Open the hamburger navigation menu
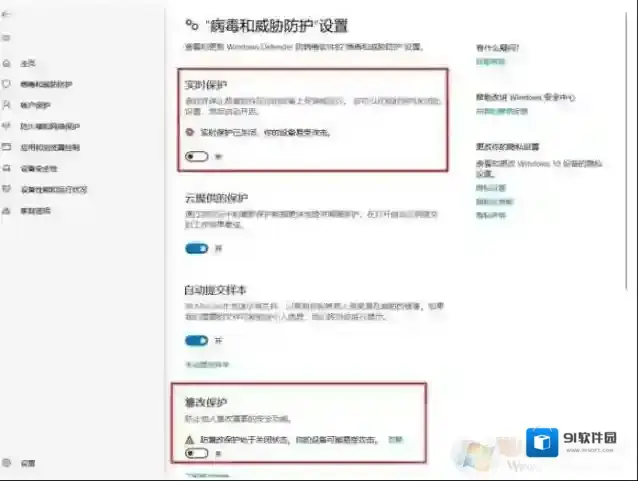638x481 pixels. coord(8,38)
